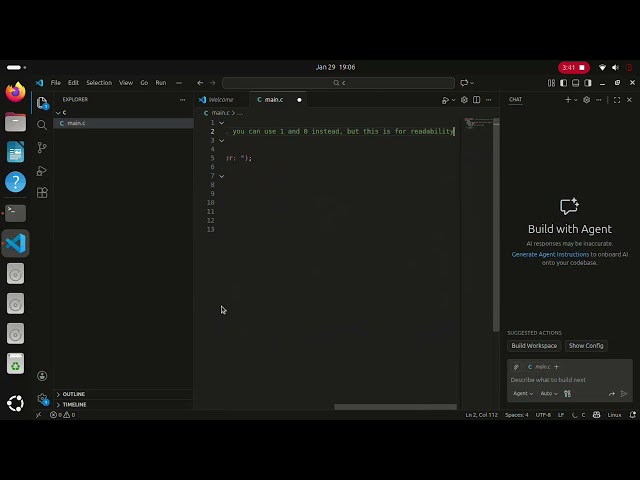The height and width of the screenshot is (480, 640).
Task: Open the Agent mode dropdown
Action: (523, 393)
